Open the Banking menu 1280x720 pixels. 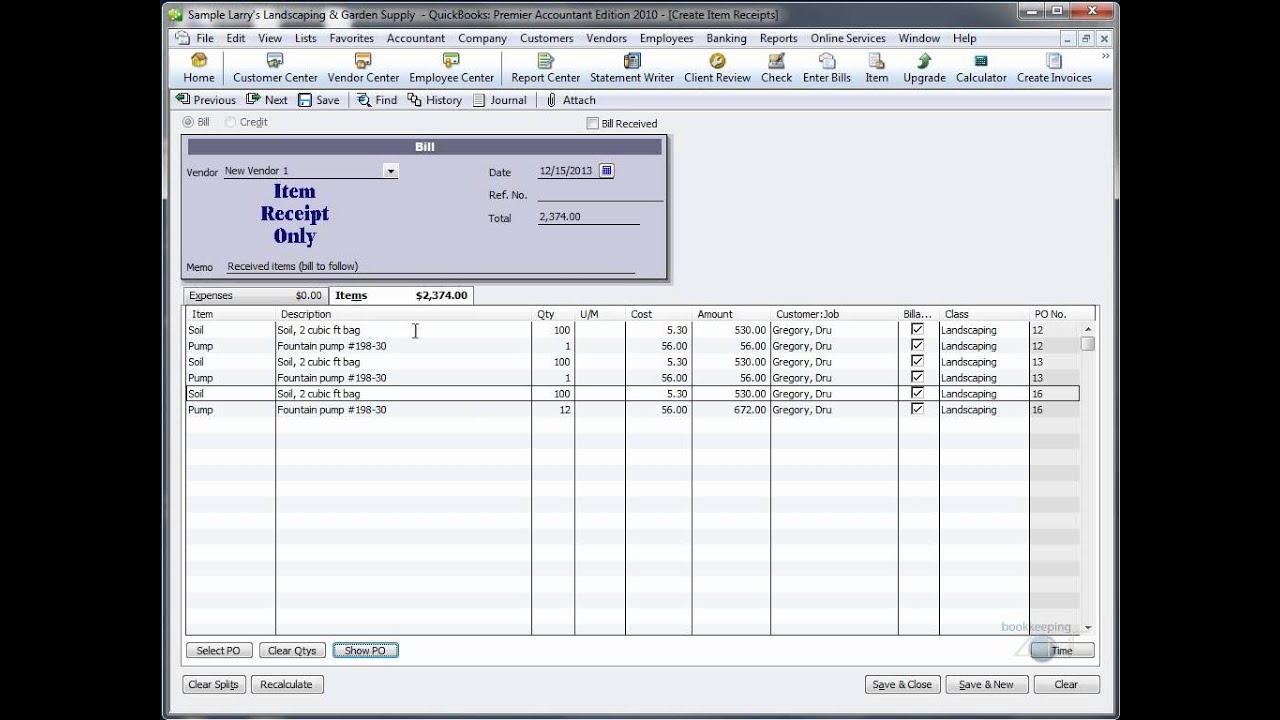[x=726, y=38]
